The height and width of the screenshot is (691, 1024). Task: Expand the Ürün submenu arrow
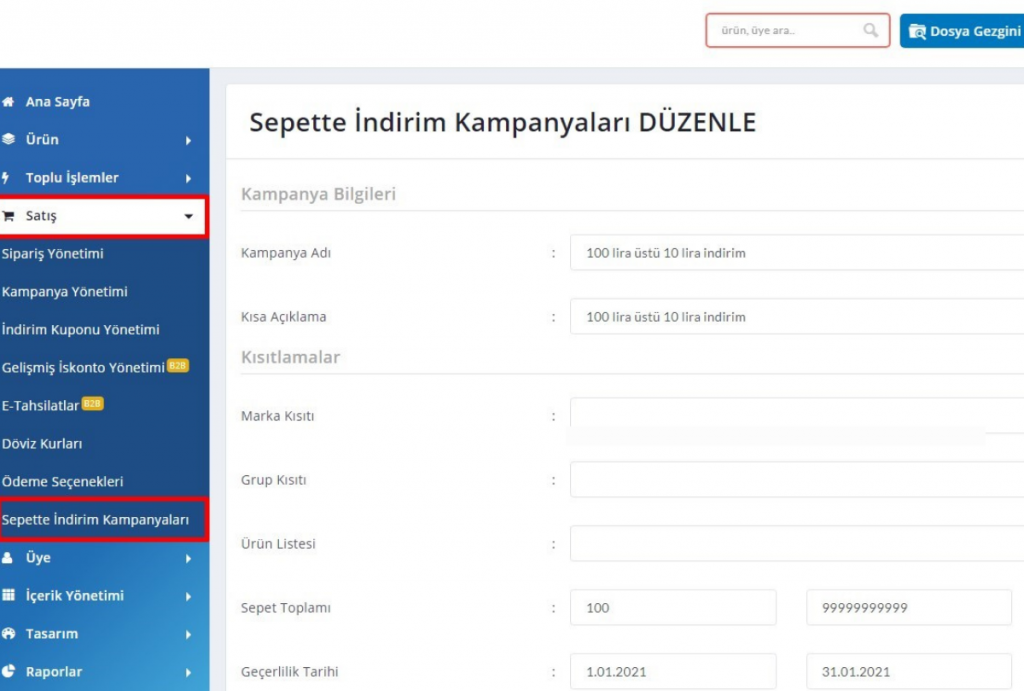(189, 140)
